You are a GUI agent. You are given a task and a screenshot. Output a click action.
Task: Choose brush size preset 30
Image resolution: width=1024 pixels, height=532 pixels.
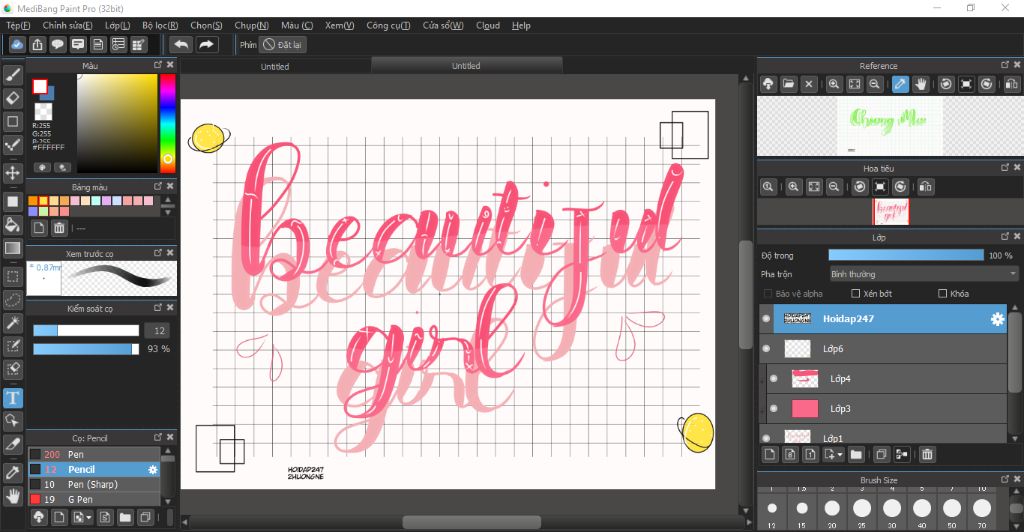pyautogui.click(x=891, y=508)
